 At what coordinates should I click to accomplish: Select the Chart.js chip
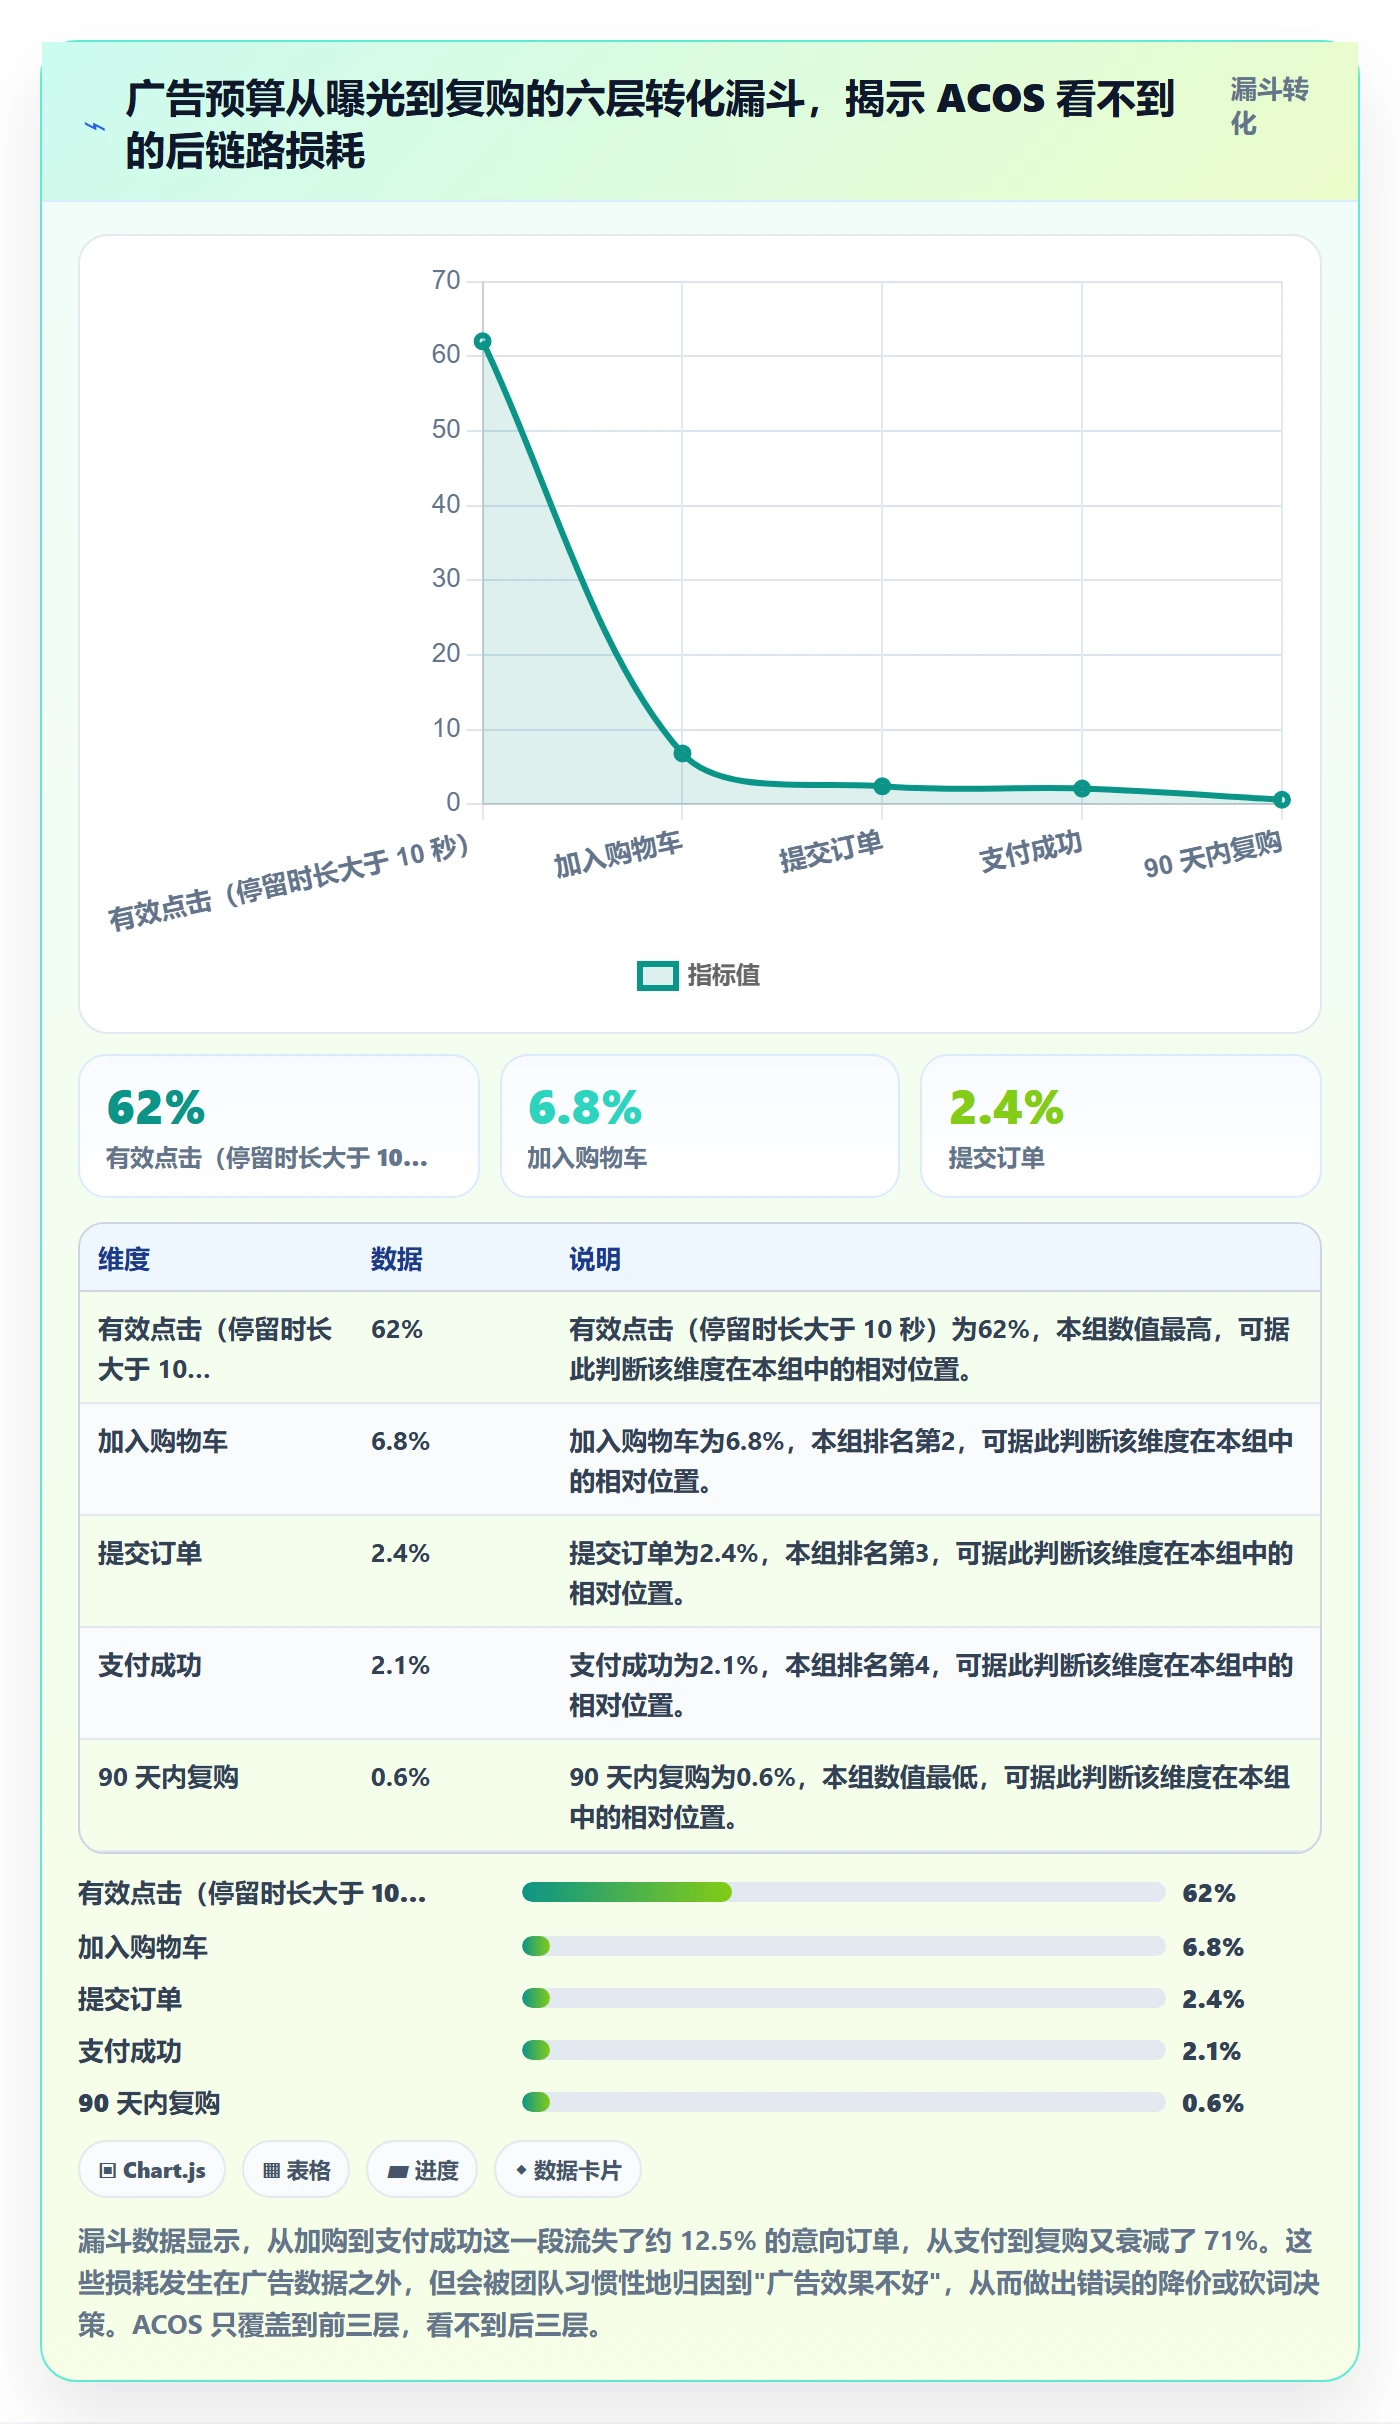click(152, 2169)
